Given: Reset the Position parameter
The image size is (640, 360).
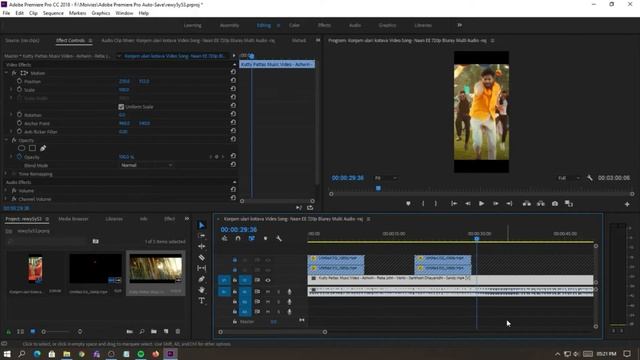Looking at the screenshot, I should point(233,80).
